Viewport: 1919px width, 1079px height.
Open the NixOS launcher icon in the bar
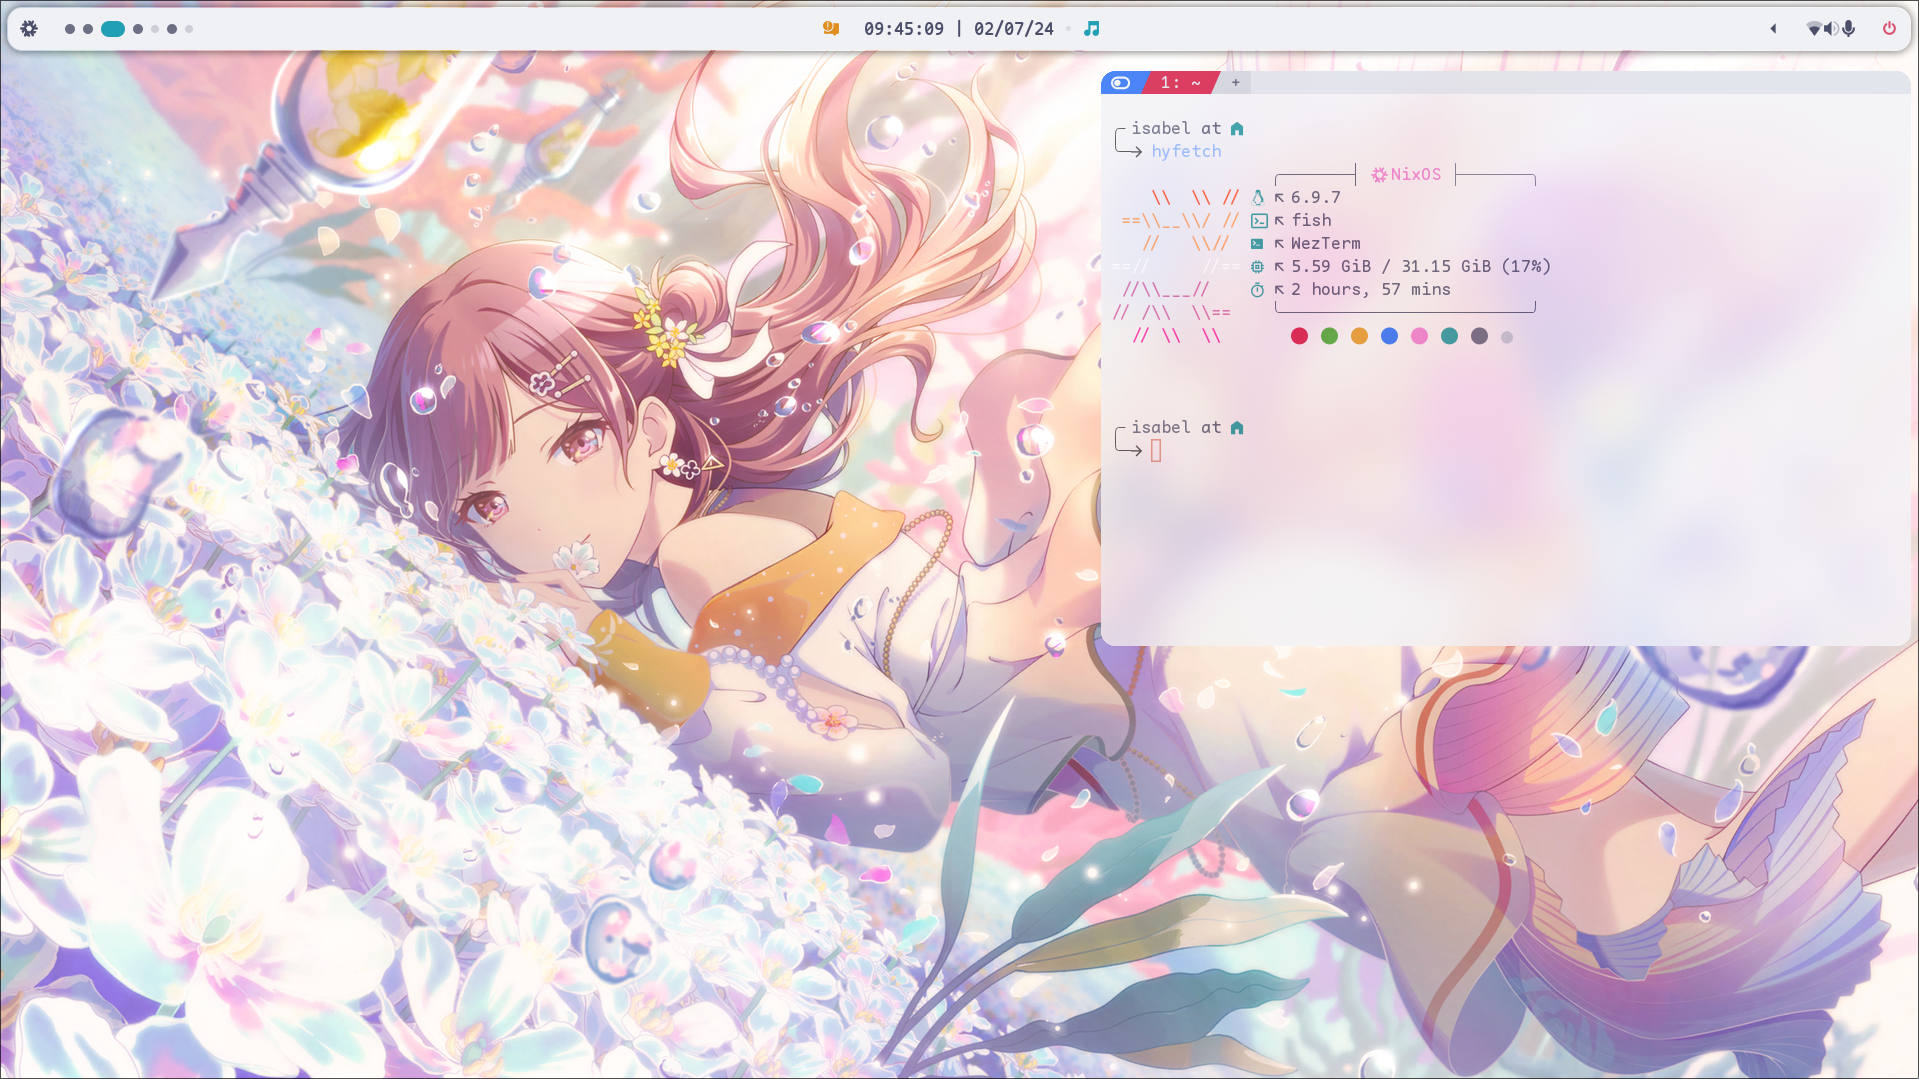tap(29, 29)
